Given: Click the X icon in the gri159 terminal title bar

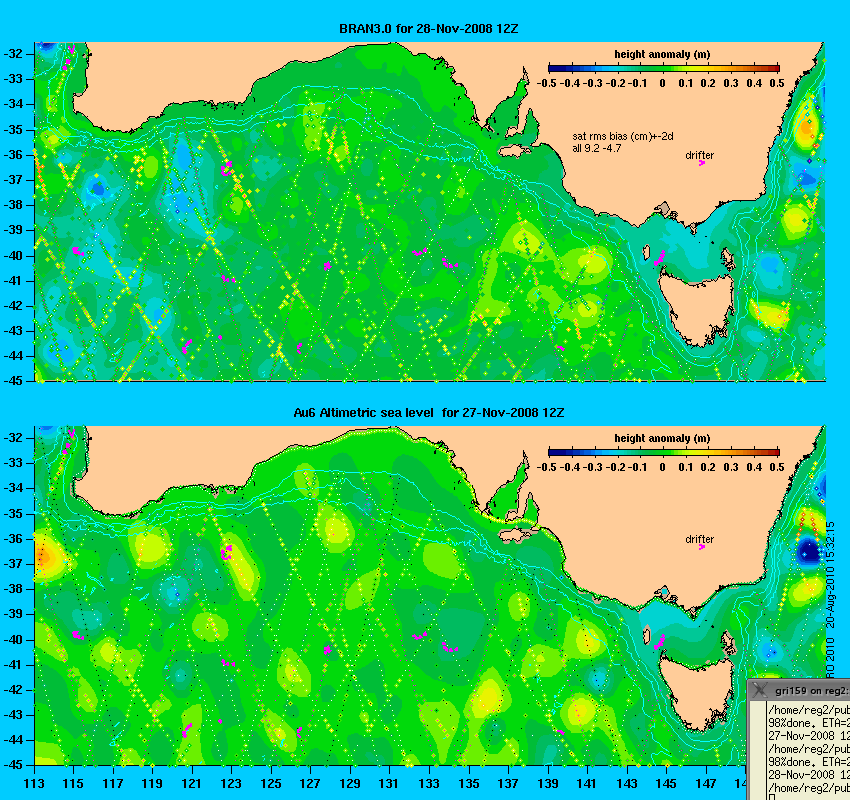Looking at the screenshot, I should [760, 690].
